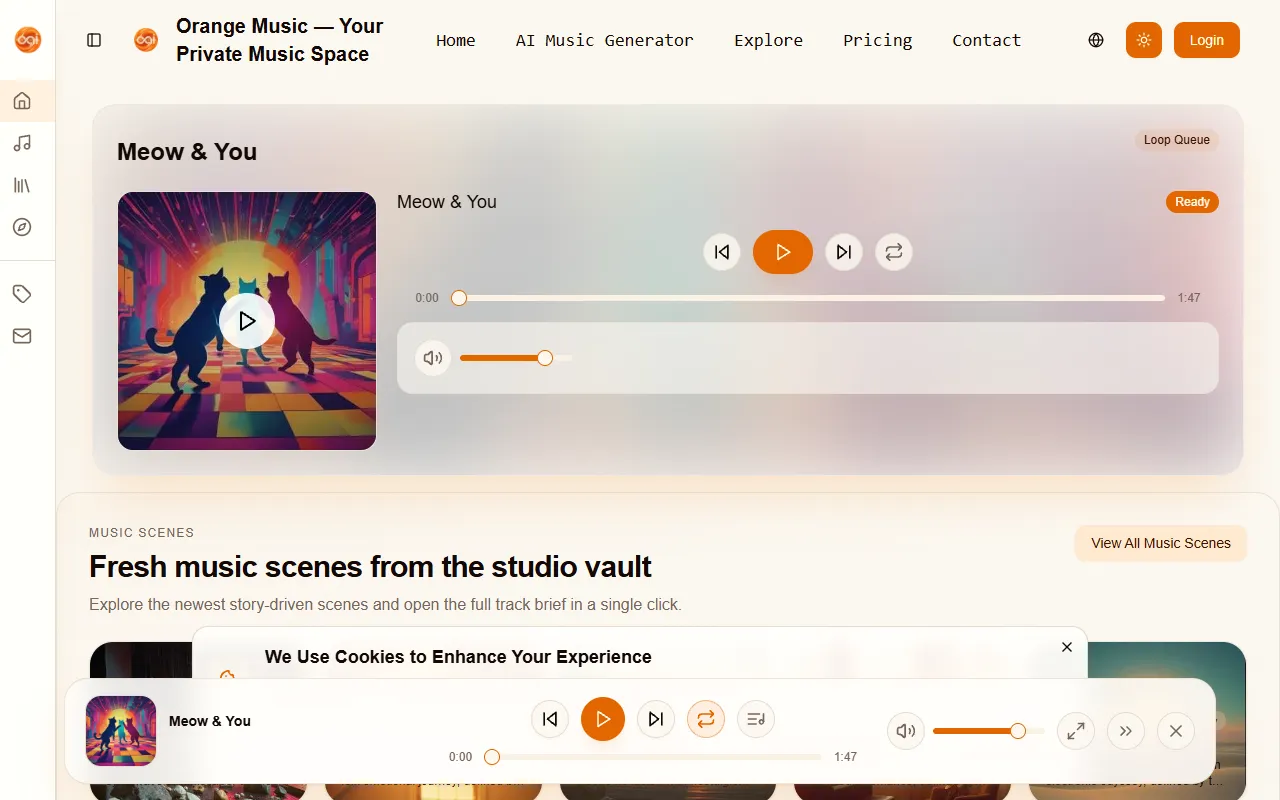Play track from album cover thumbnail
Viewport: 1280px width, 800px height.
click(x=247, y=321)
